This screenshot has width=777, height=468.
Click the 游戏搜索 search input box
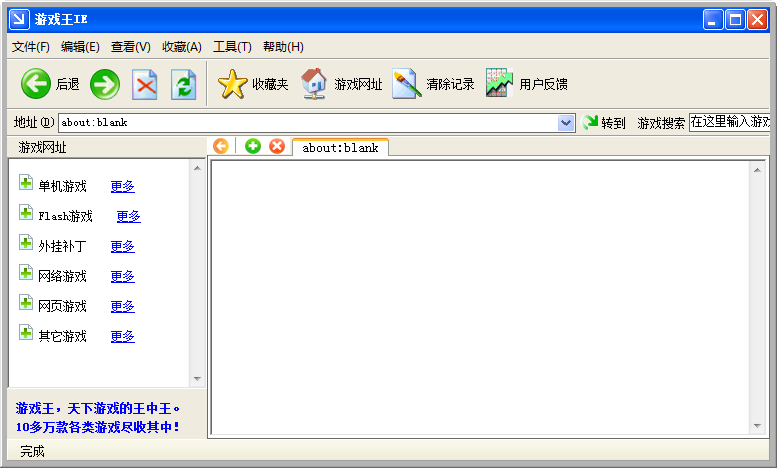click(x=729, y=122)
